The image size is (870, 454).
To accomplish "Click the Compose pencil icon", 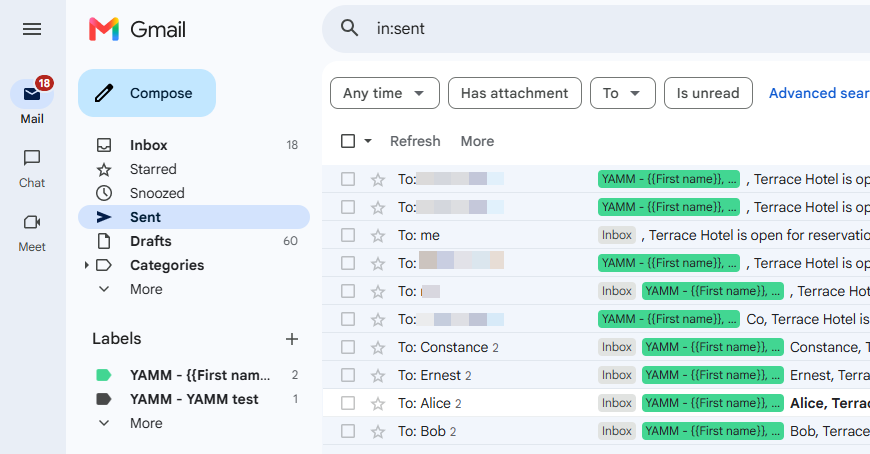I will [x=104, y=93].
